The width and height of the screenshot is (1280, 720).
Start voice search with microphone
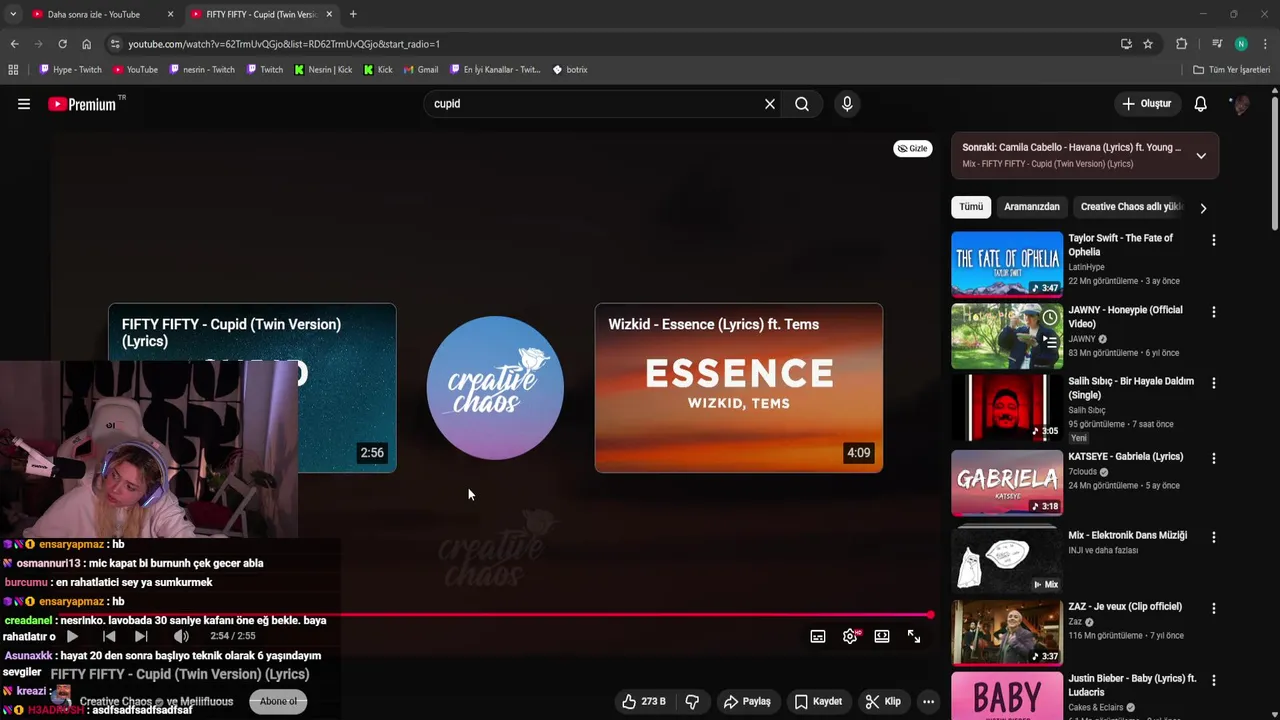click(x=847, y=104)
